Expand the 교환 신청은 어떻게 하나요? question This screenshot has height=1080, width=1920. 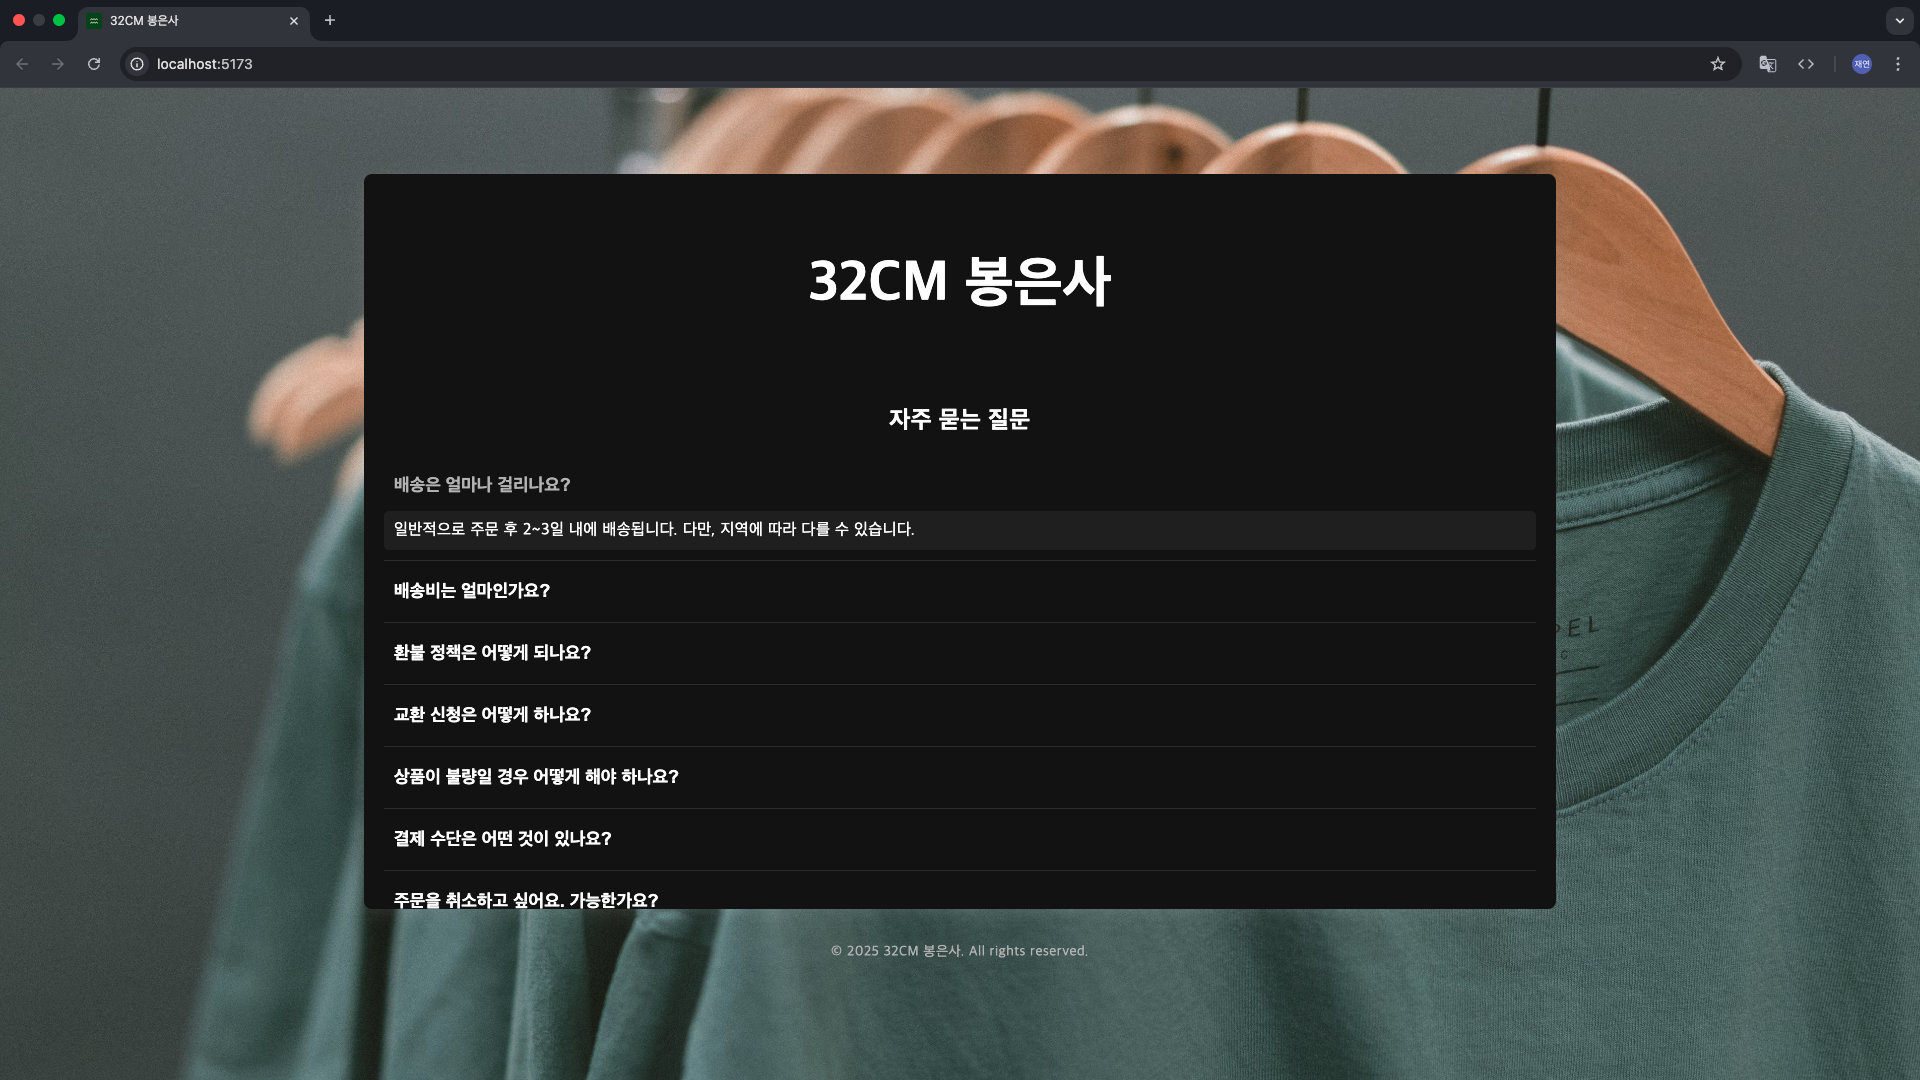960,715
